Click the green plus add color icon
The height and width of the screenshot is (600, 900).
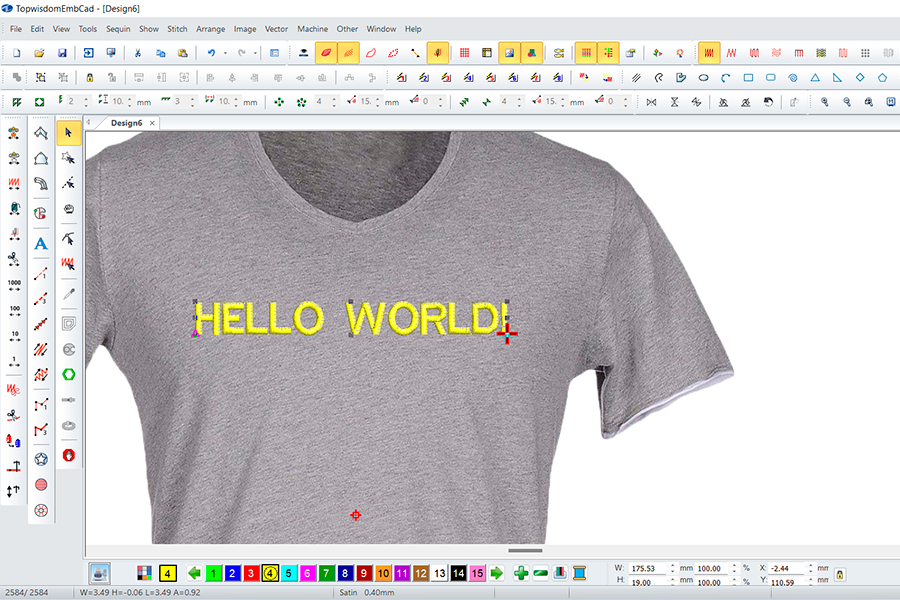(x=521, y=573)
